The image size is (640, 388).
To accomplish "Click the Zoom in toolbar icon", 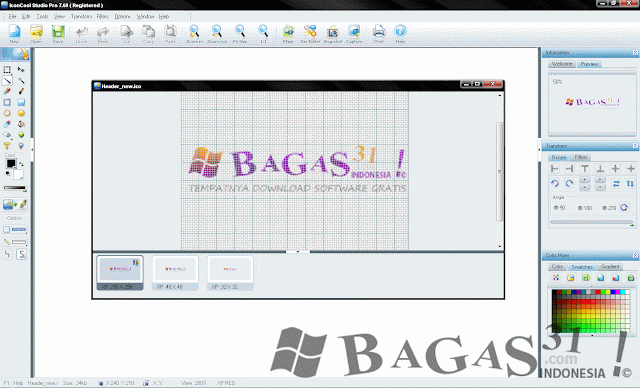I will pyautogui.click(x=194, y=34).
